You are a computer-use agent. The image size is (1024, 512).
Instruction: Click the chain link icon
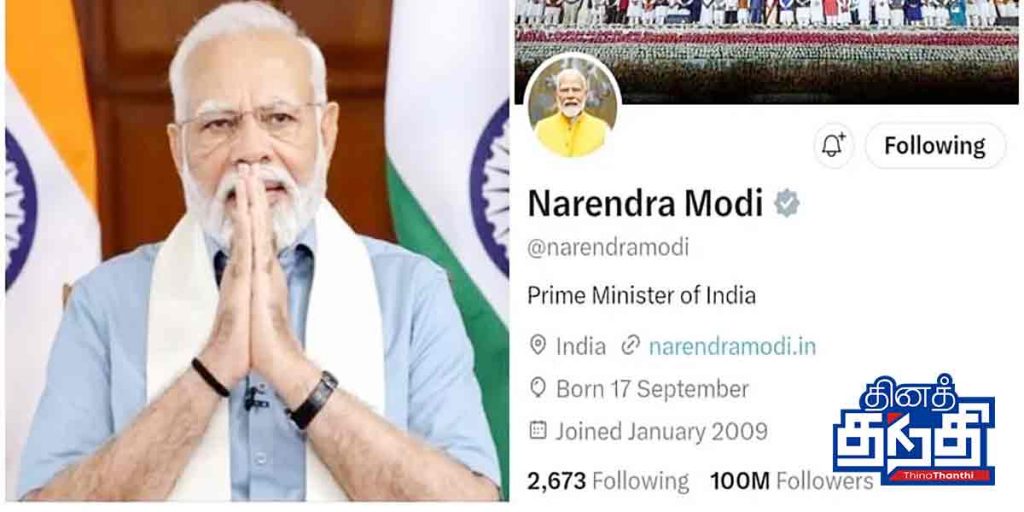[x=630, y=345]
